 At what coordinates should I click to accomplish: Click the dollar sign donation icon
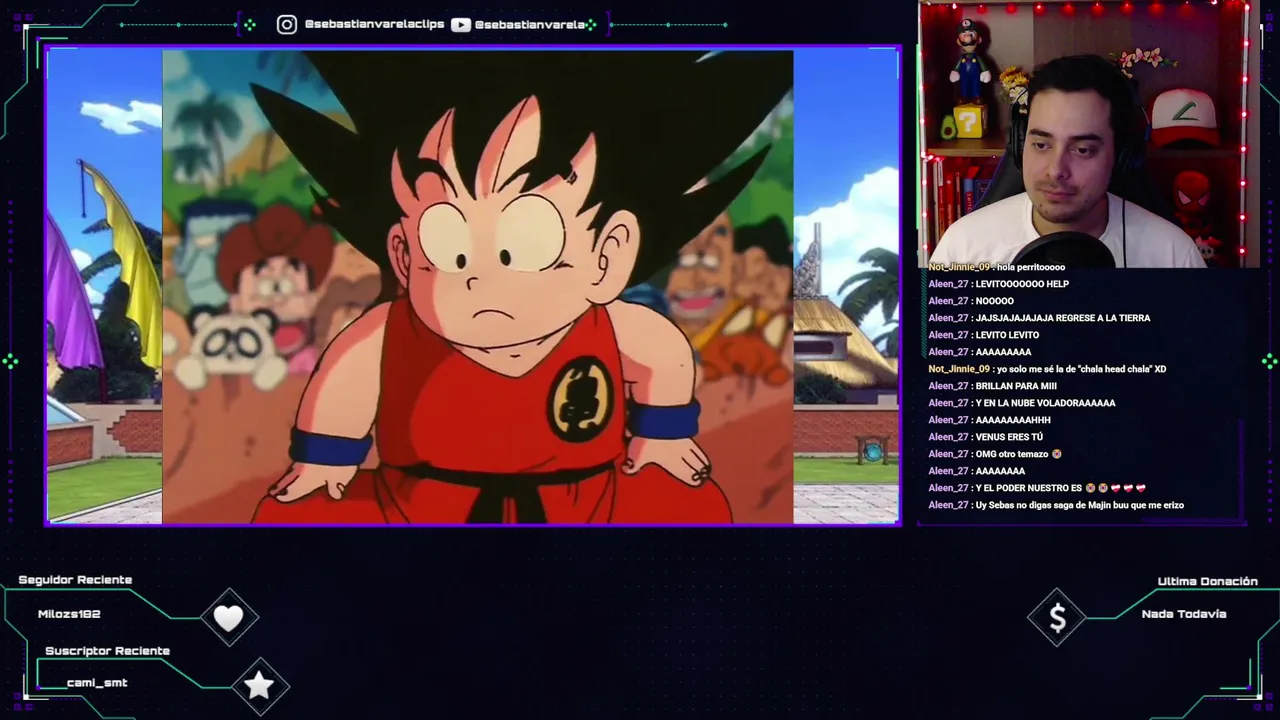pos(1057,619)
